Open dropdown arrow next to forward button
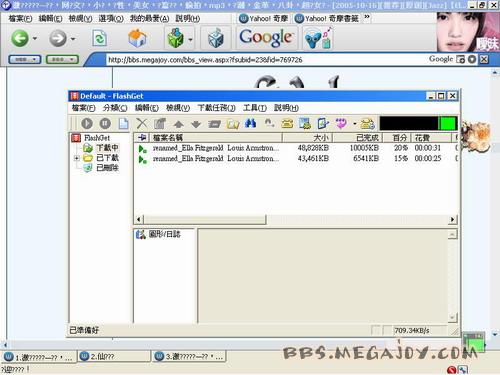 (73, 39)
